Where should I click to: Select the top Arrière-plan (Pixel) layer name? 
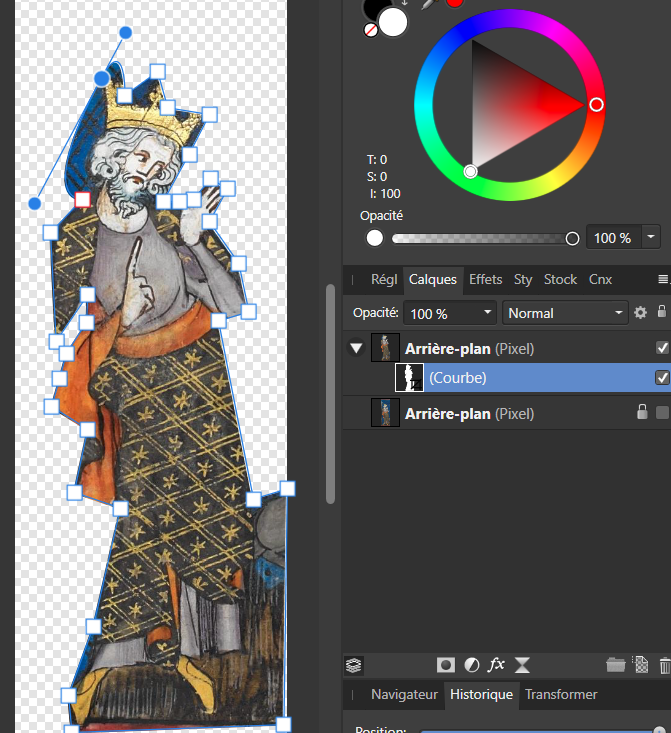point(469,349)
